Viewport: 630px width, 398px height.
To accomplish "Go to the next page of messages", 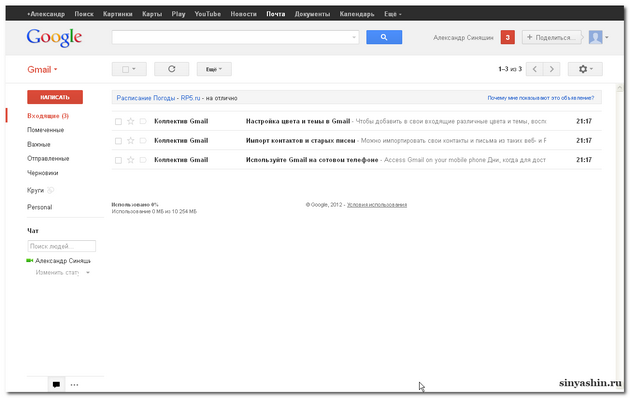I will pos(552,69).
